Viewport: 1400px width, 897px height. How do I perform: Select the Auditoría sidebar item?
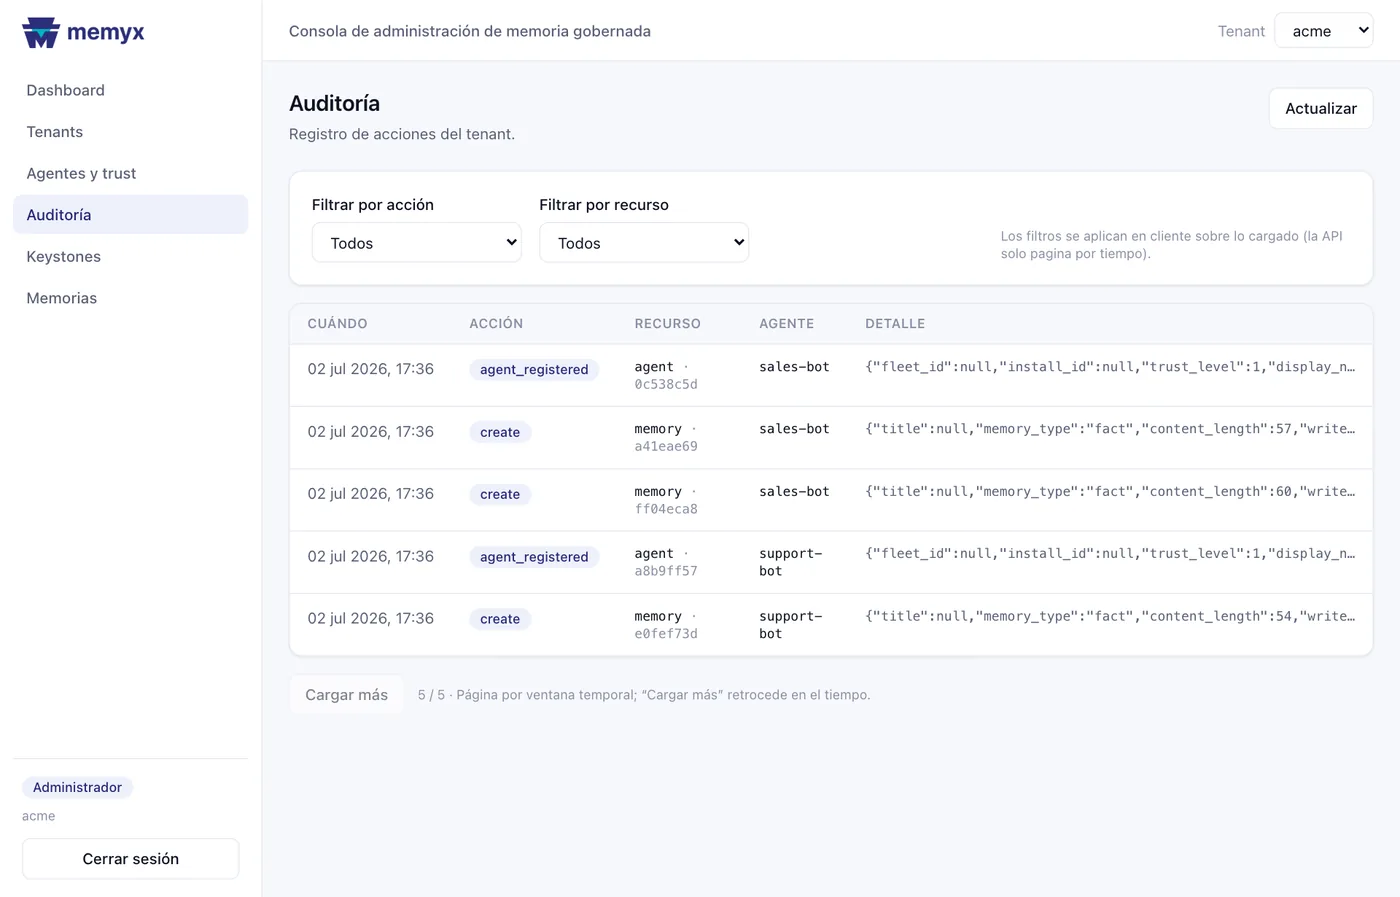click(x=130, y=215)
